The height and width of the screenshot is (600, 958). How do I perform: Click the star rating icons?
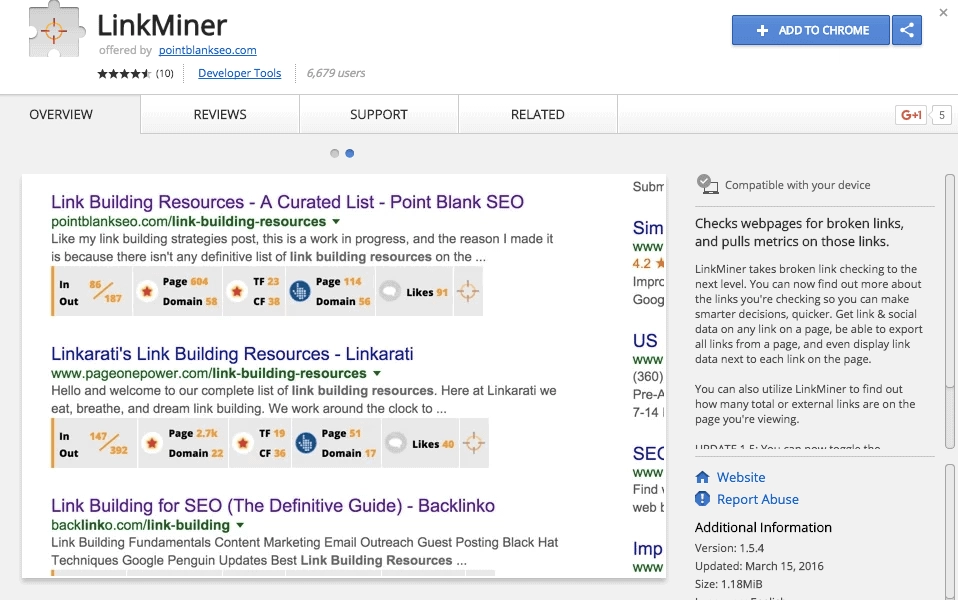[123, 73]
